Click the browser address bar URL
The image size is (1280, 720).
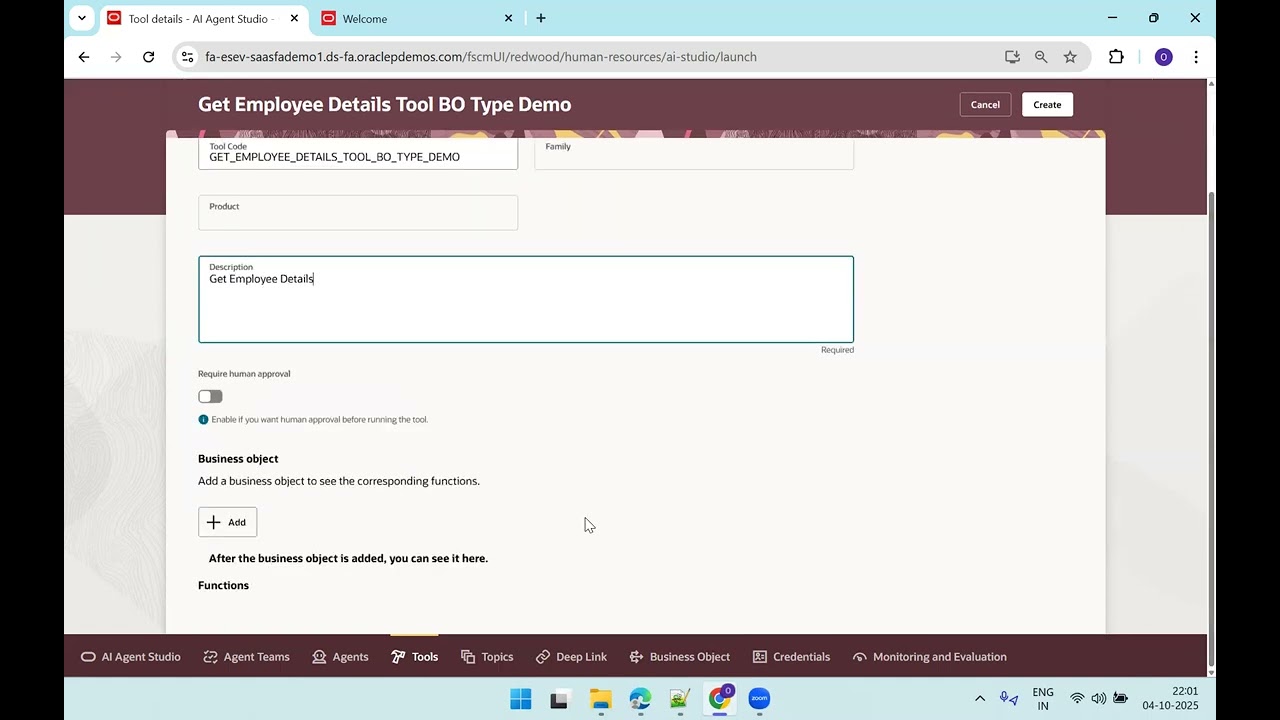(481, 57)
